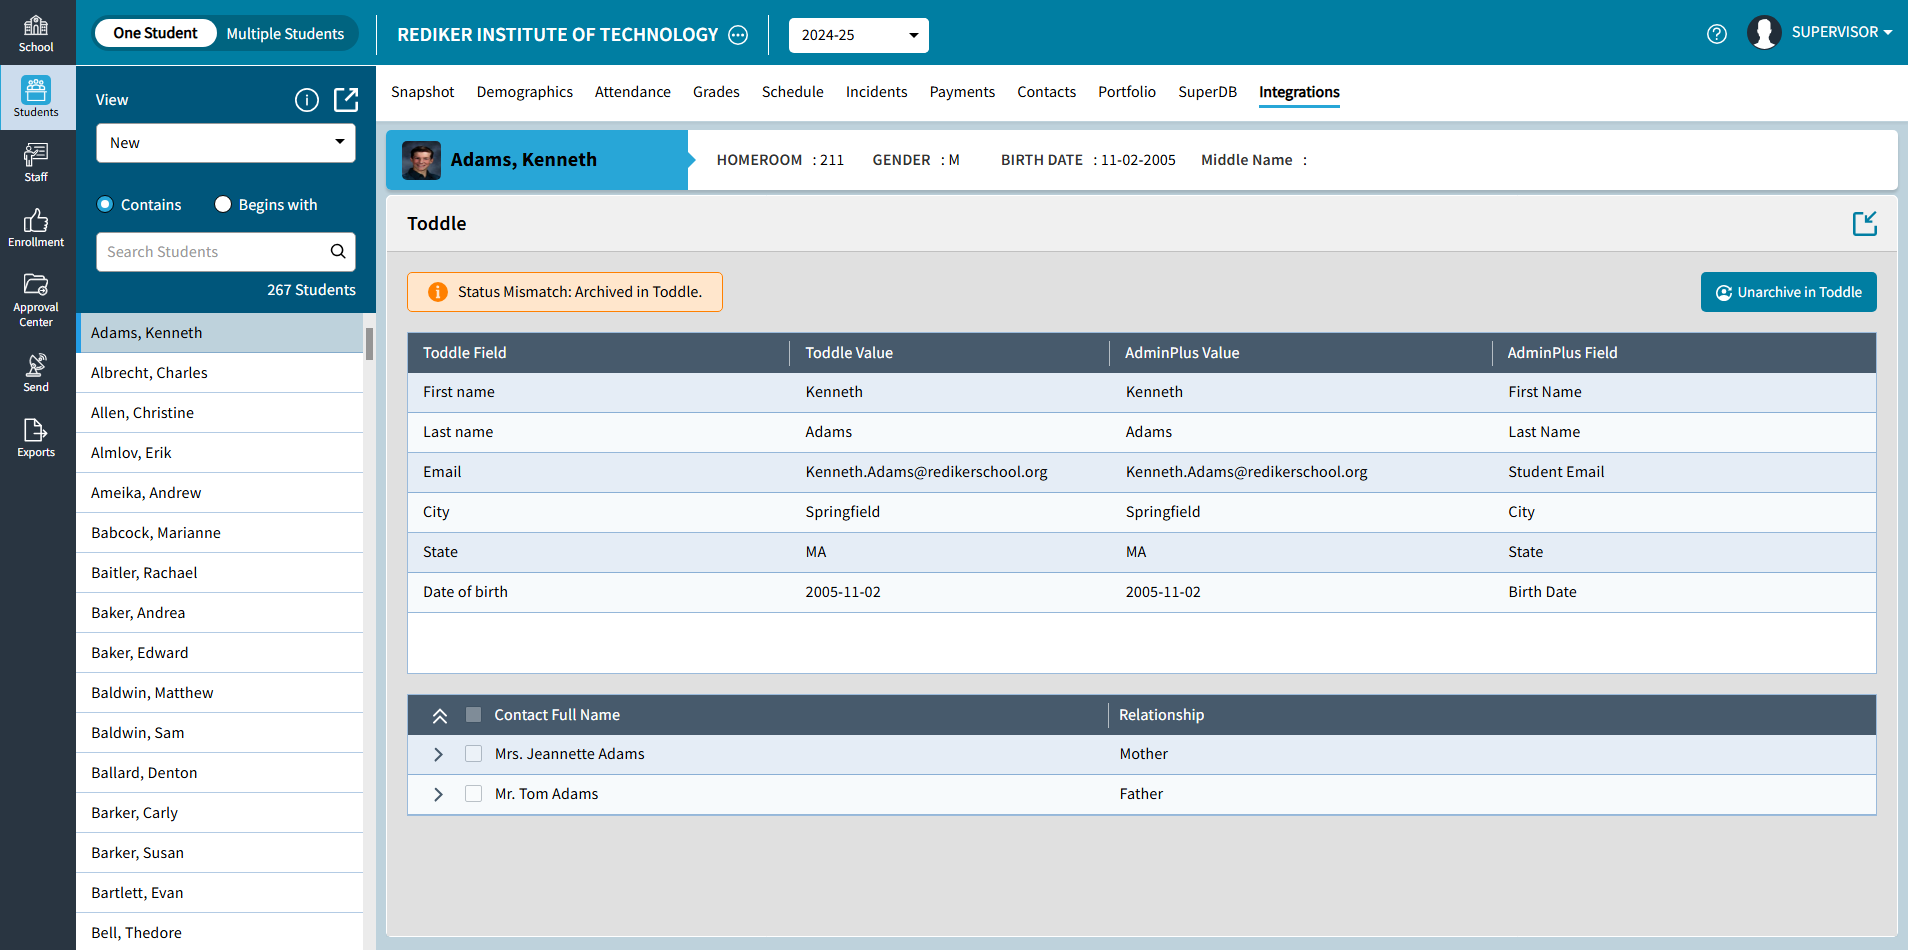Open the Students module icon
This screenshot has height=950, width=1908.
tap(36, 98)
